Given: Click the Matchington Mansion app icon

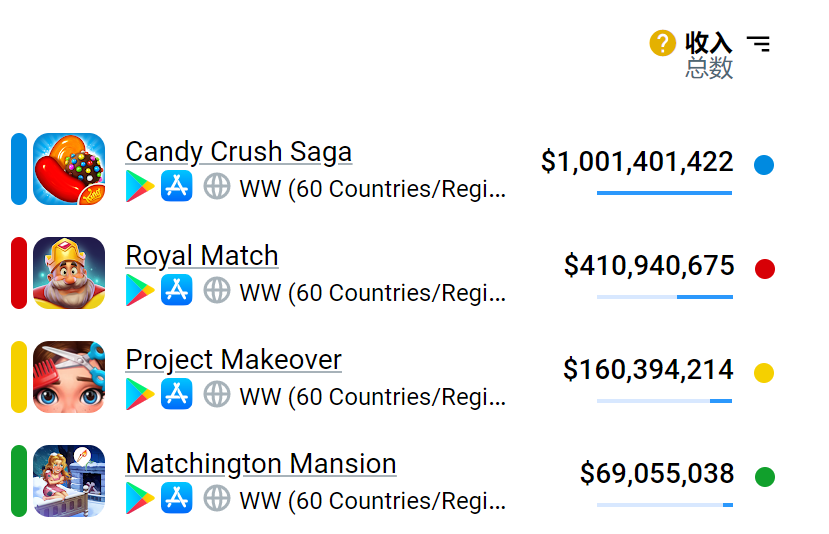Looking at the screenshot, I should coord(69,481).
